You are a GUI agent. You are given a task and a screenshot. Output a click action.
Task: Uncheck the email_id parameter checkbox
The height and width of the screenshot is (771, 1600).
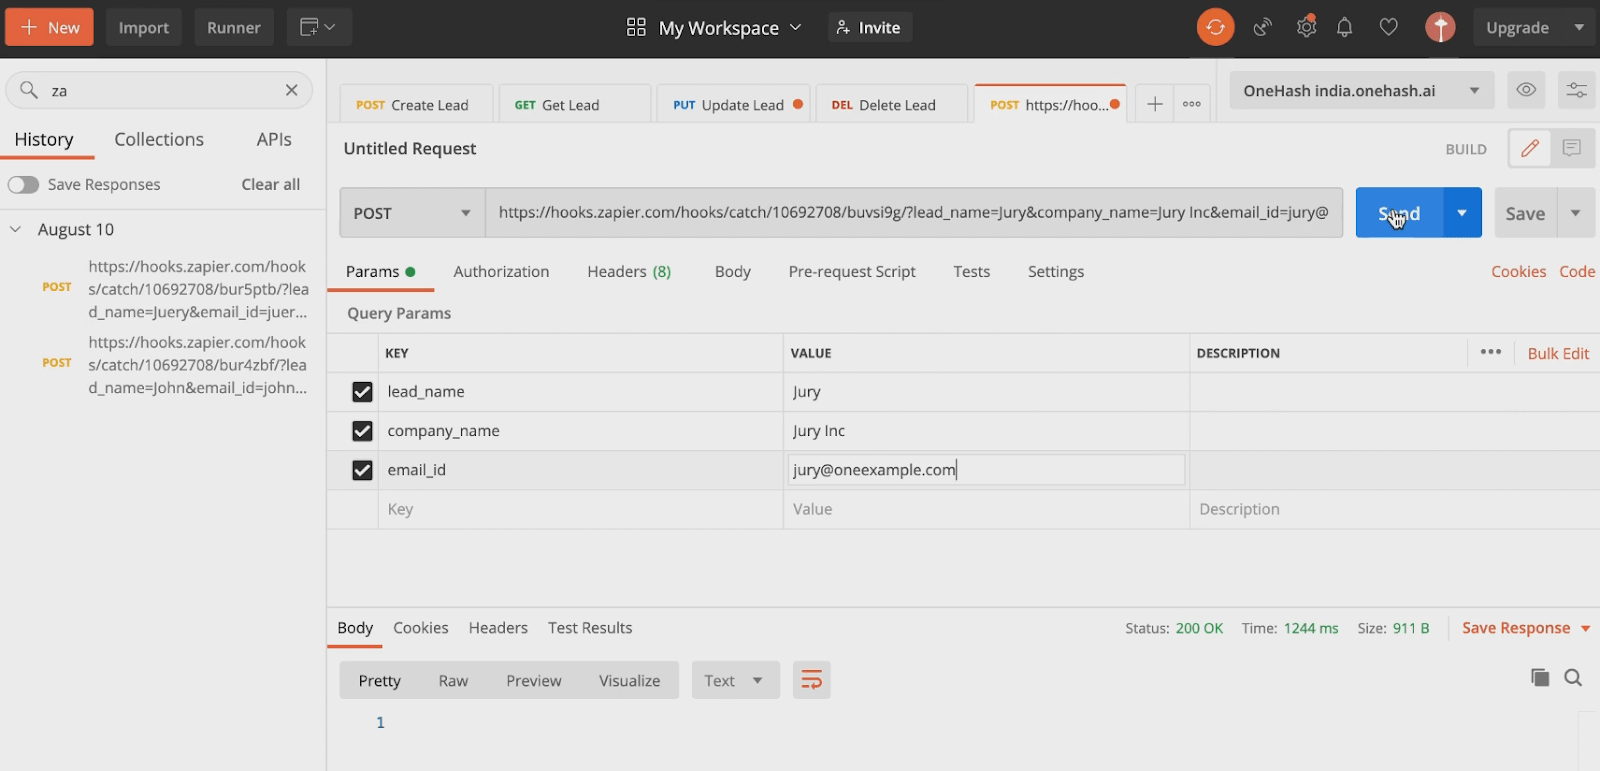[x=362, y=470]
